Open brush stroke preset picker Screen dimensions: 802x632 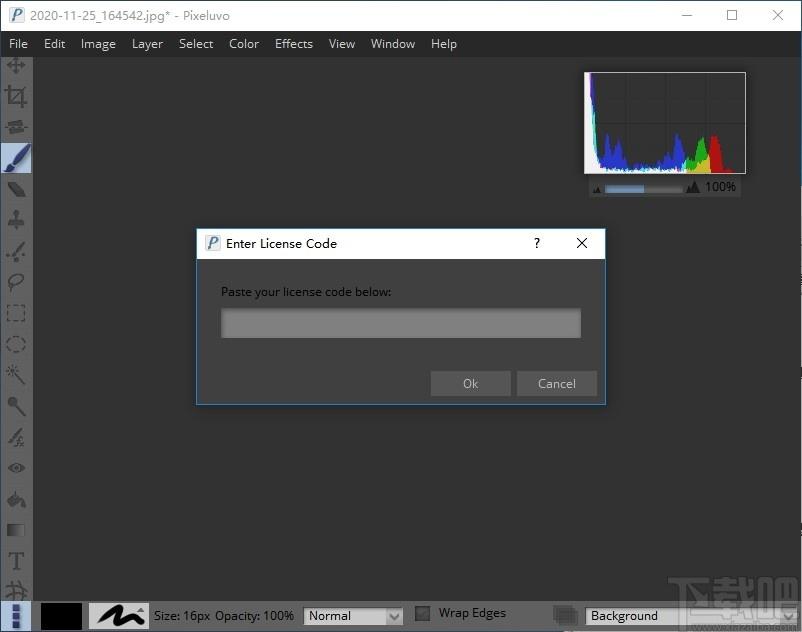tap(119, 616)
